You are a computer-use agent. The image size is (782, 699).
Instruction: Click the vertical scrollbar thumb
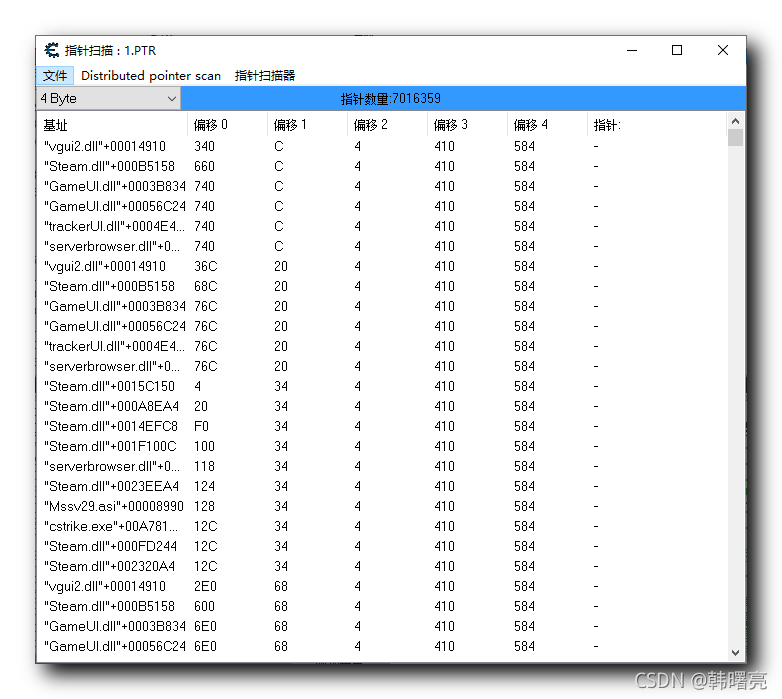coord(735,137)
